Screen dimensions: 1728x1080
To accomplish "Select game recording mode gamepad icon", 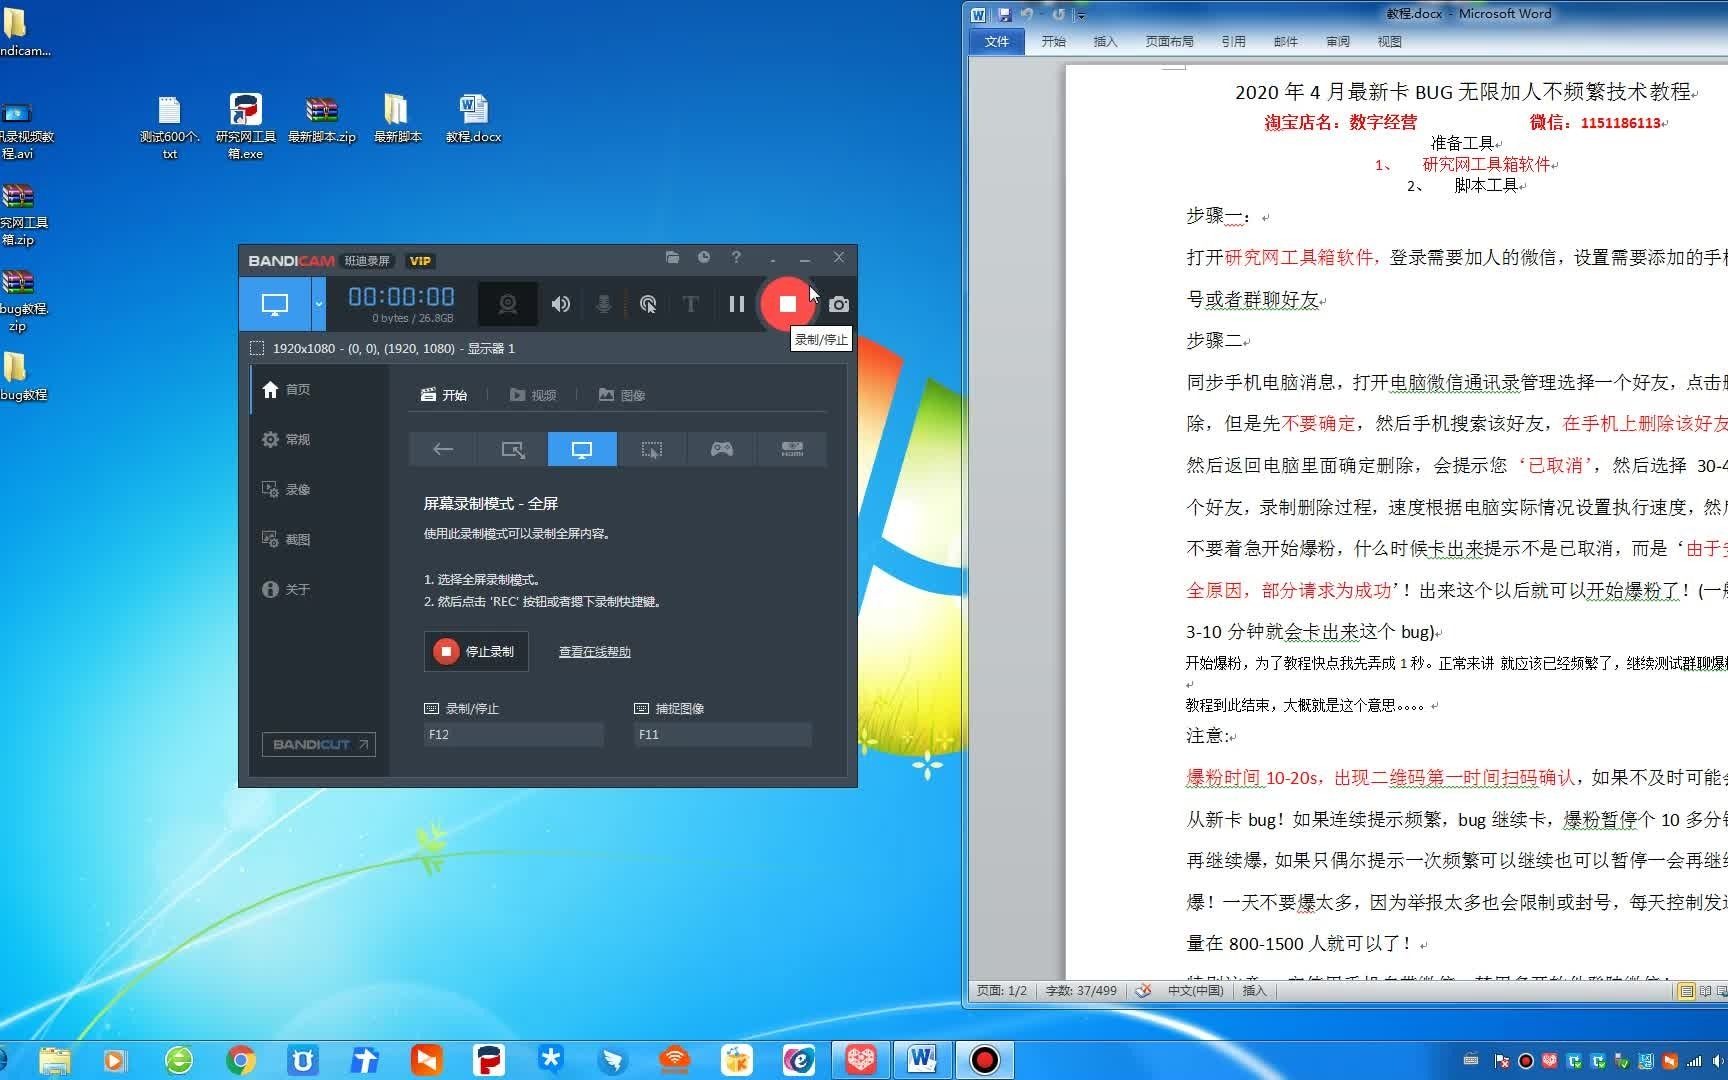I will point(722,449).
